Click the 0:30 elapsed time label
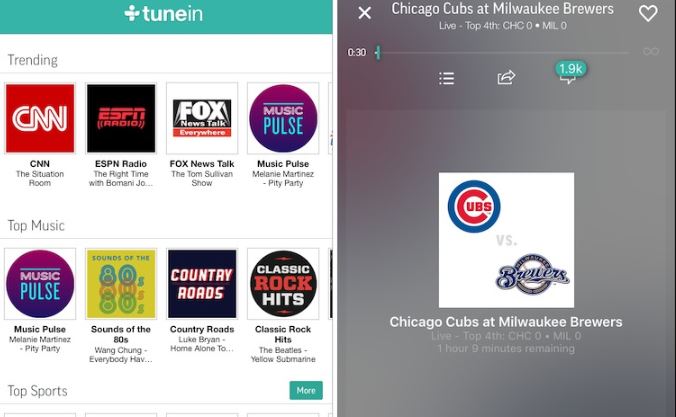Viewport: 676px width, 417px height. point(357,53)
